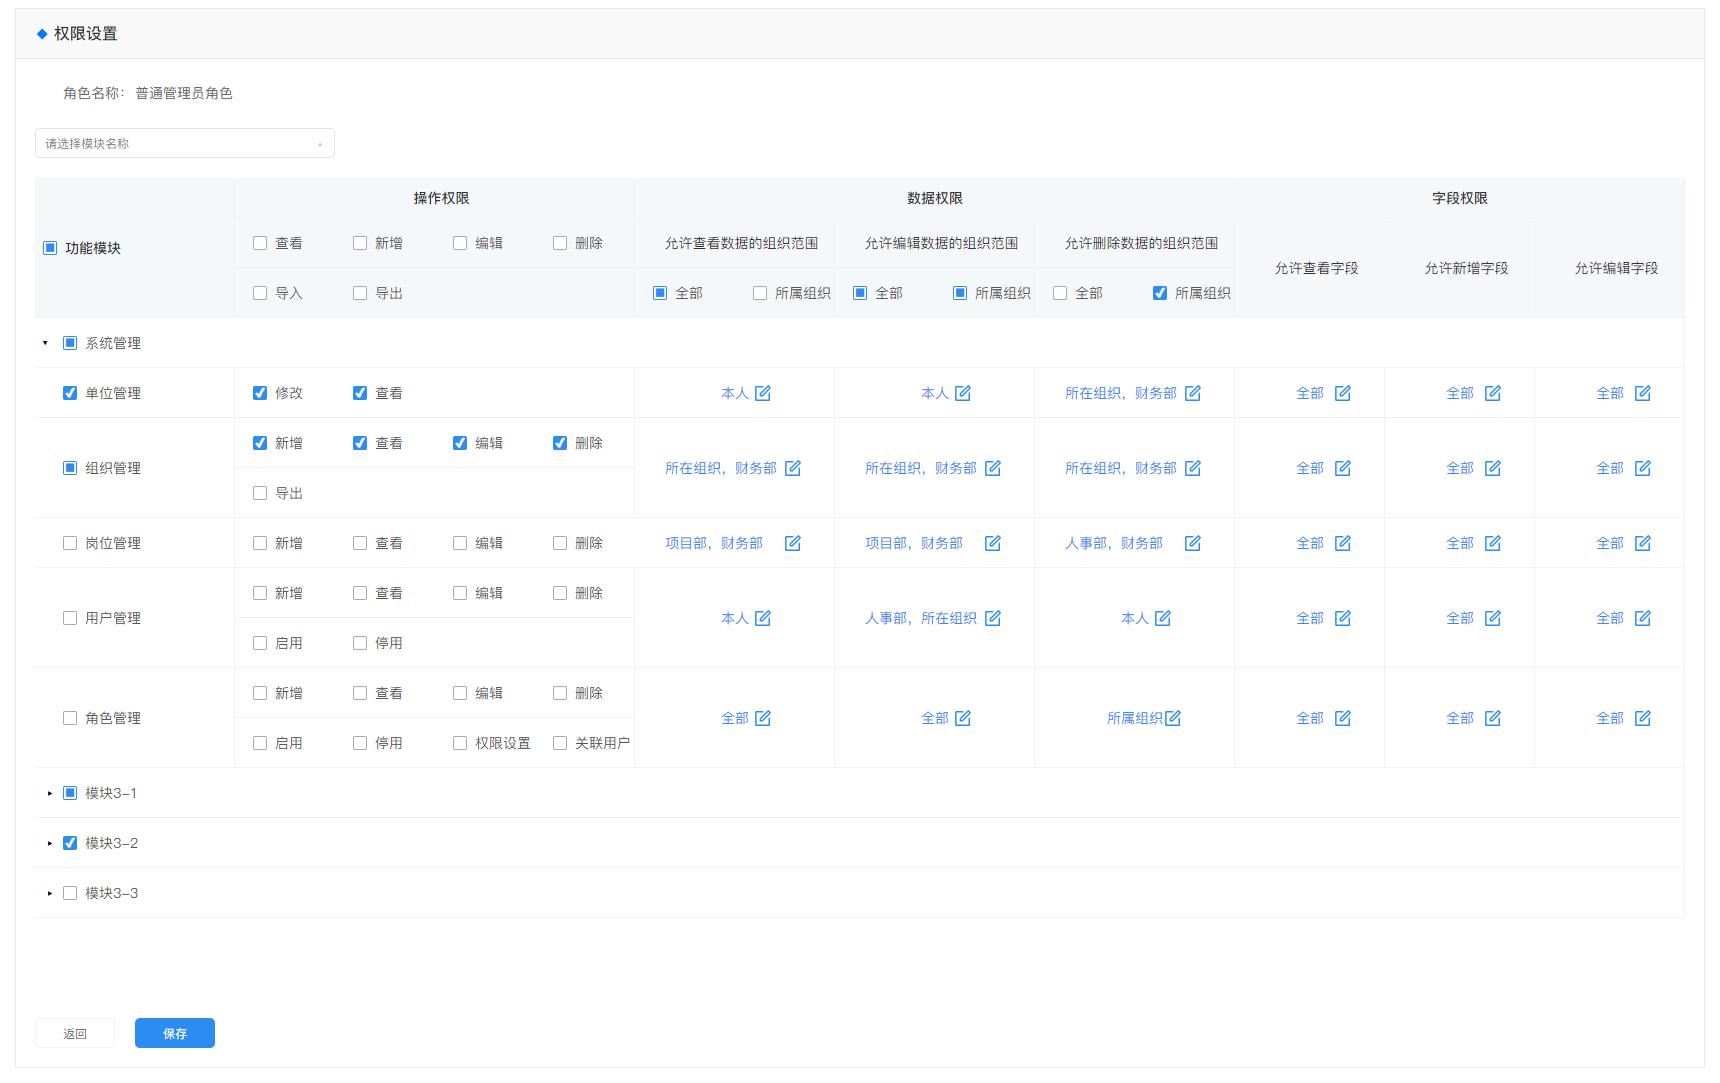Collapse the 系统管理 tree node
The image size is (1720, 1083).
point(45,343)
